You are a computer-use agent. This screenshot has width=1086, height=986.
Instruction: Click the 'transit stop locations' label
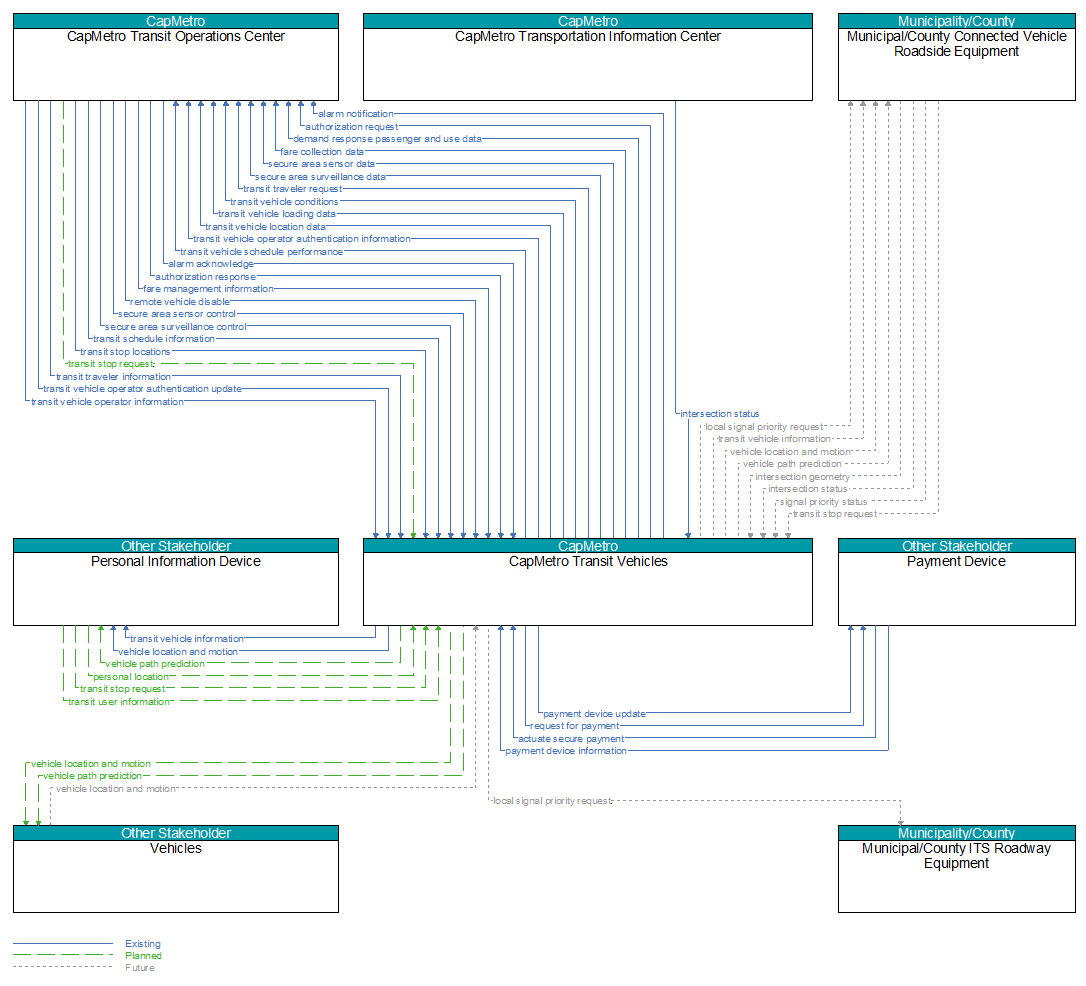[125, 352]
